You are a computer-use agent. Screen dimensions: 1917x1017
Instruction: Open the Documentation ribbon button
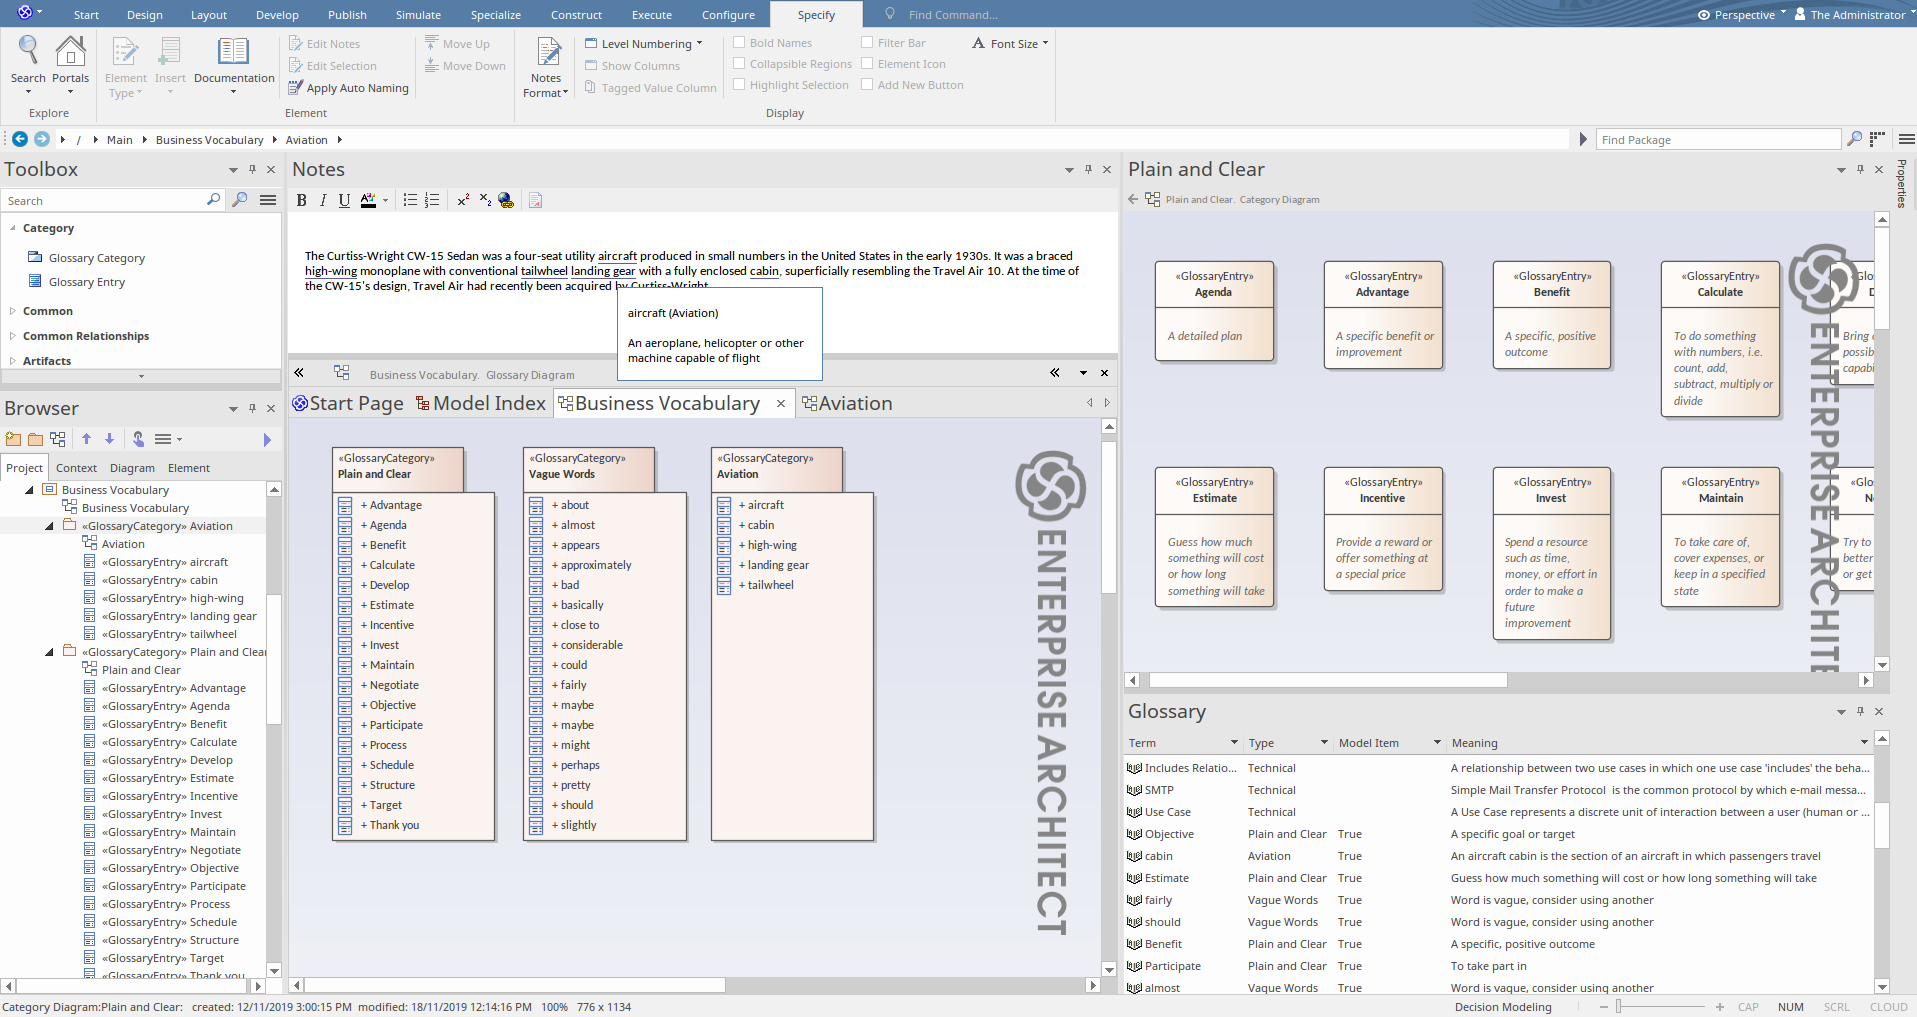[x=234, y=61]
